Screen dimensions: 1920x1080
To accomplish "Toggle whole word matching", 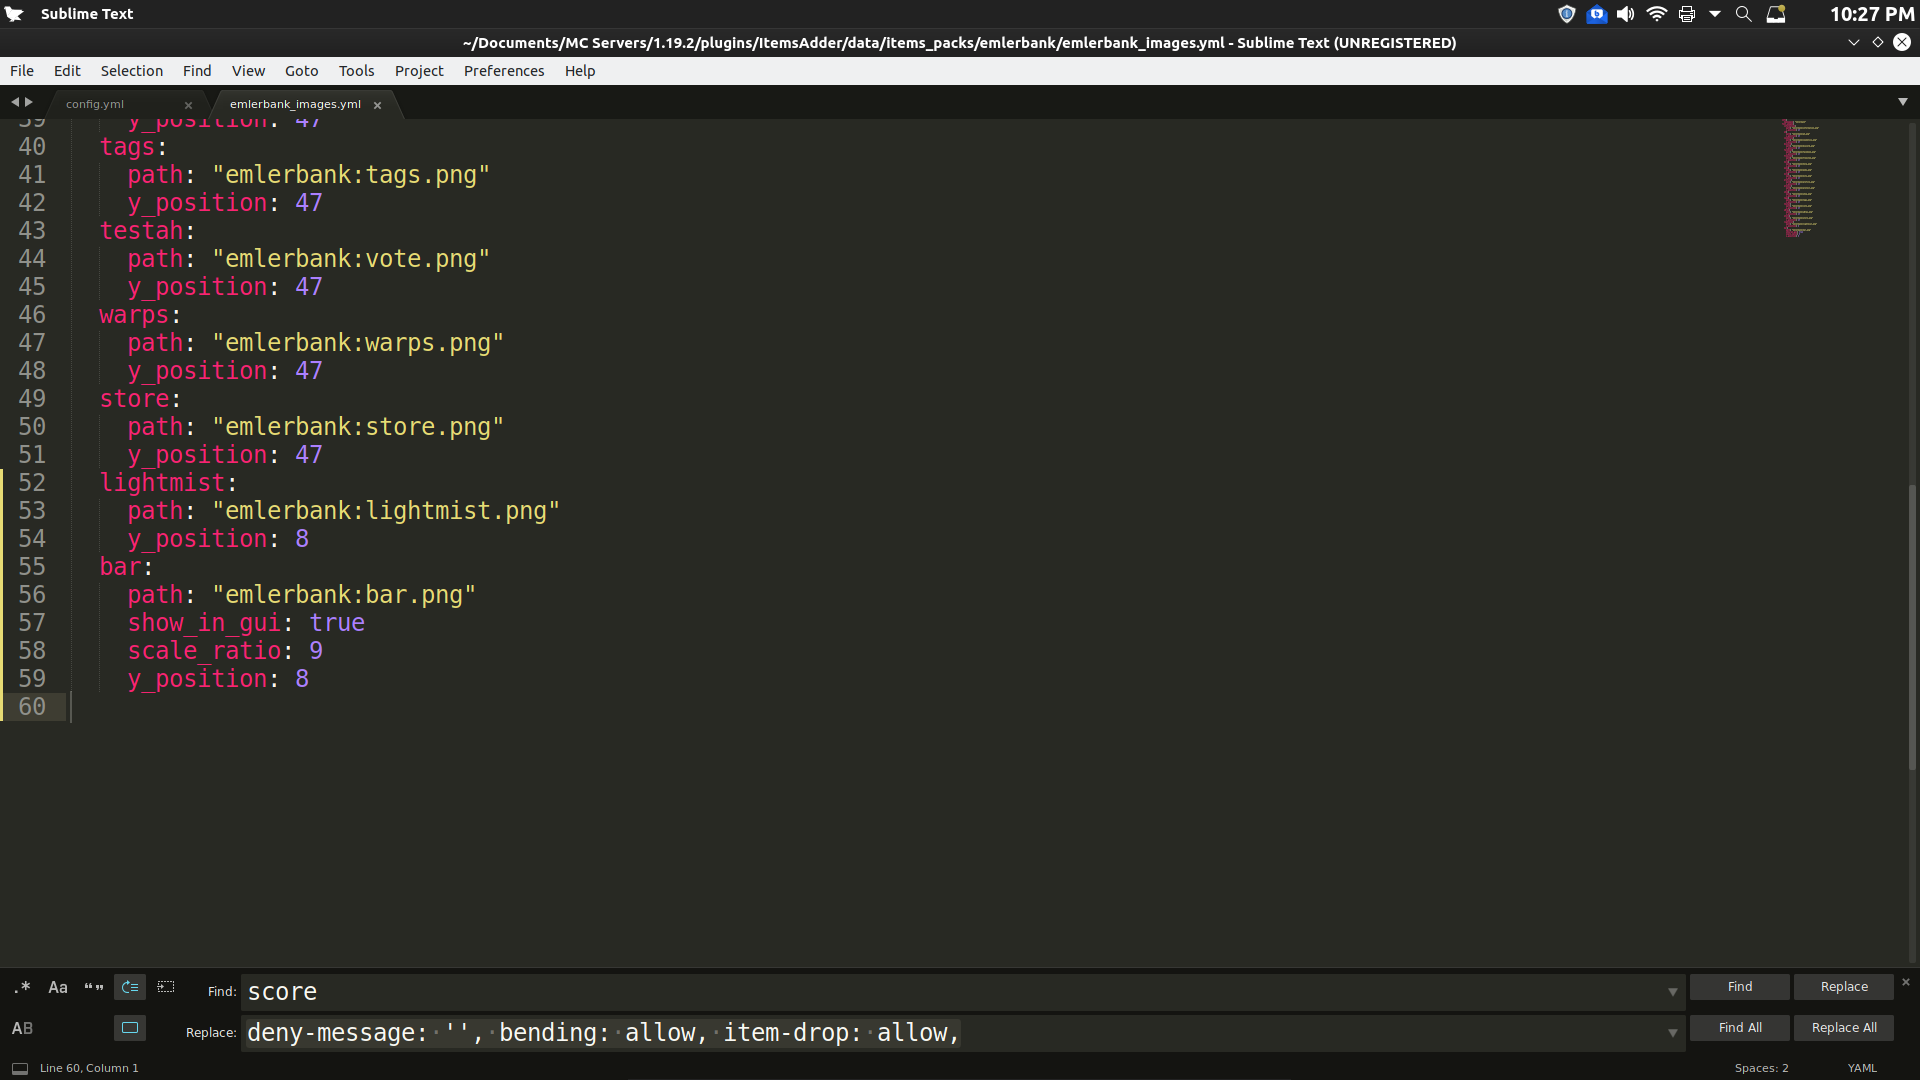I will pyautogui.click(x=93, y=987).
